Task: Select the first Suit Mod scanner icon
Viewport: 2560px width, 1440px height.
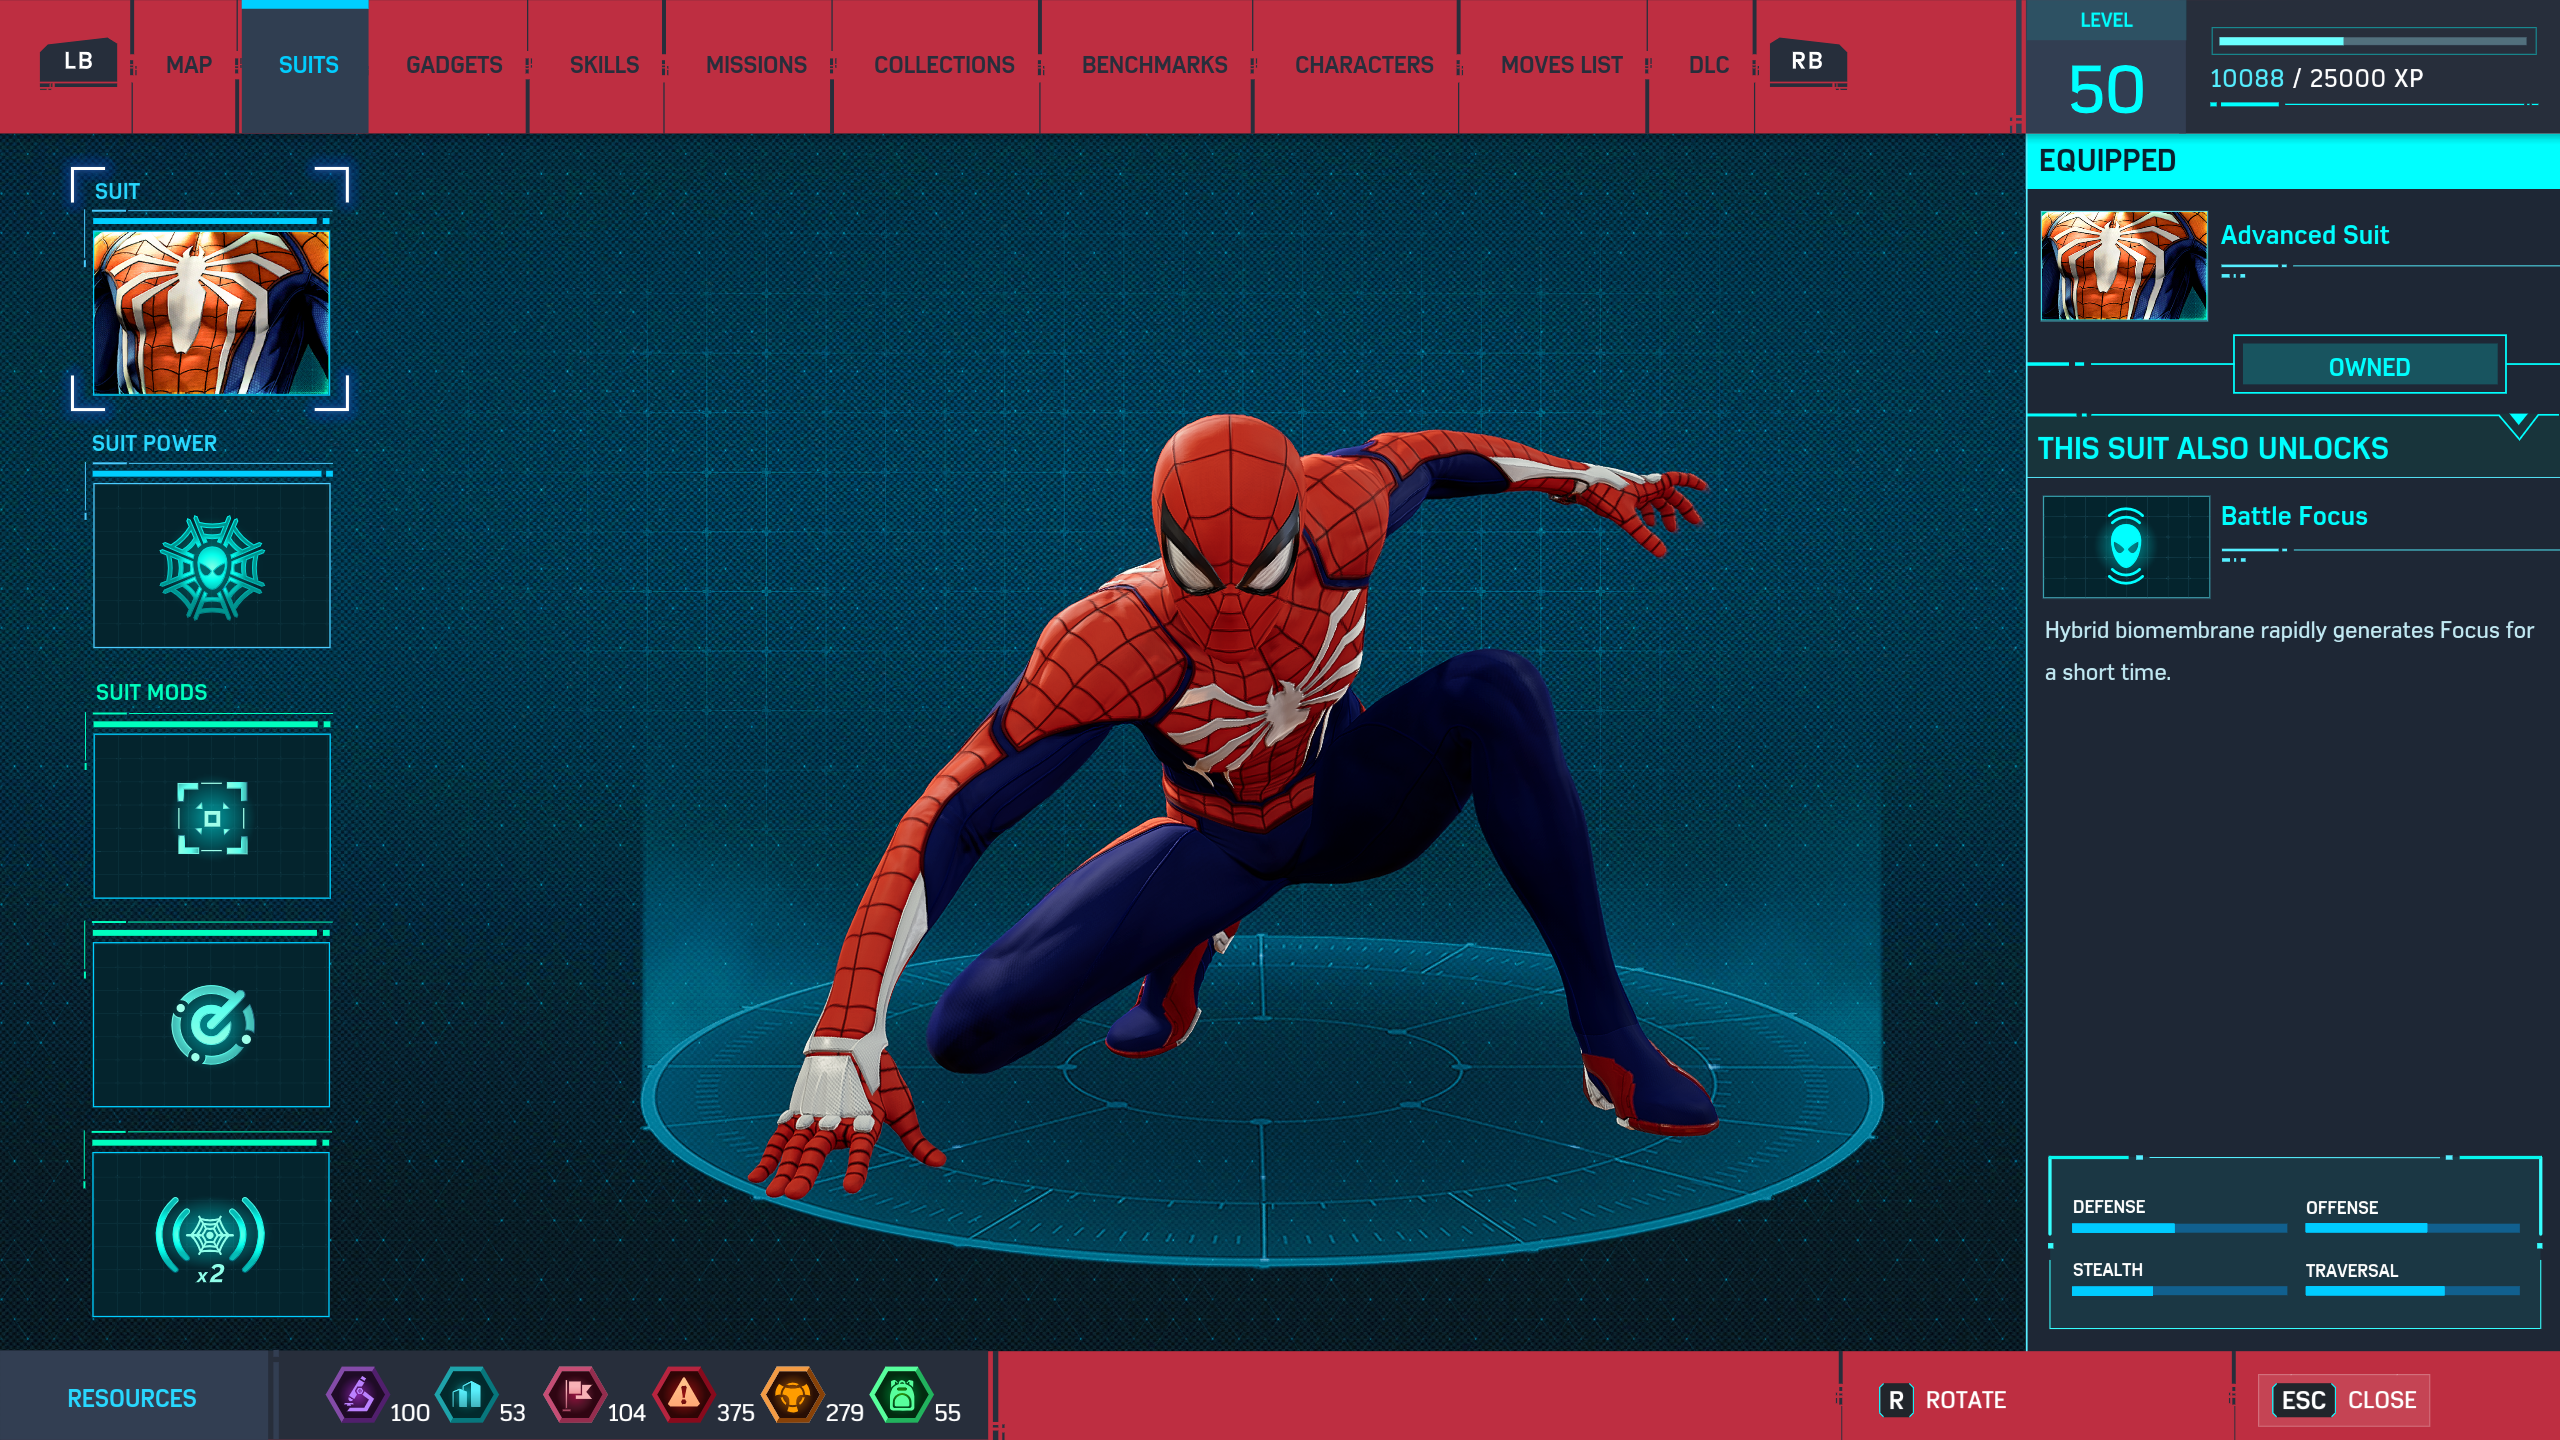Action: point(211,817)
